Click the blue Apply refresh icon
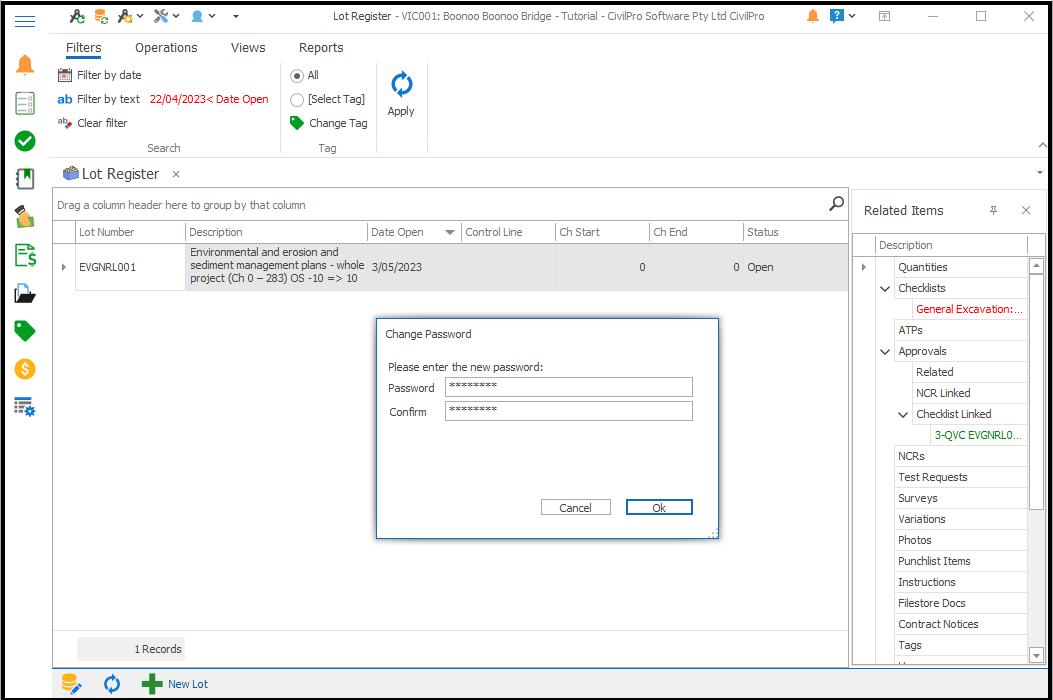The width and height of the screenshot is (1053, 700). (401, 85)
